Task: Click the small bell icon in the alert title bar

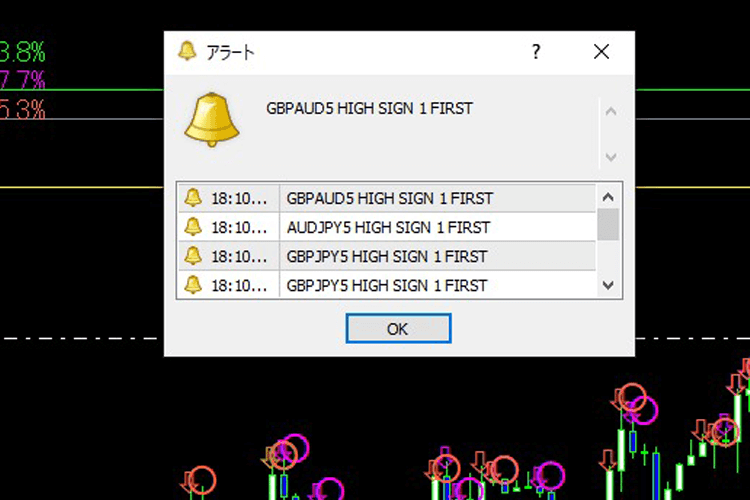Action: [186, 52]
